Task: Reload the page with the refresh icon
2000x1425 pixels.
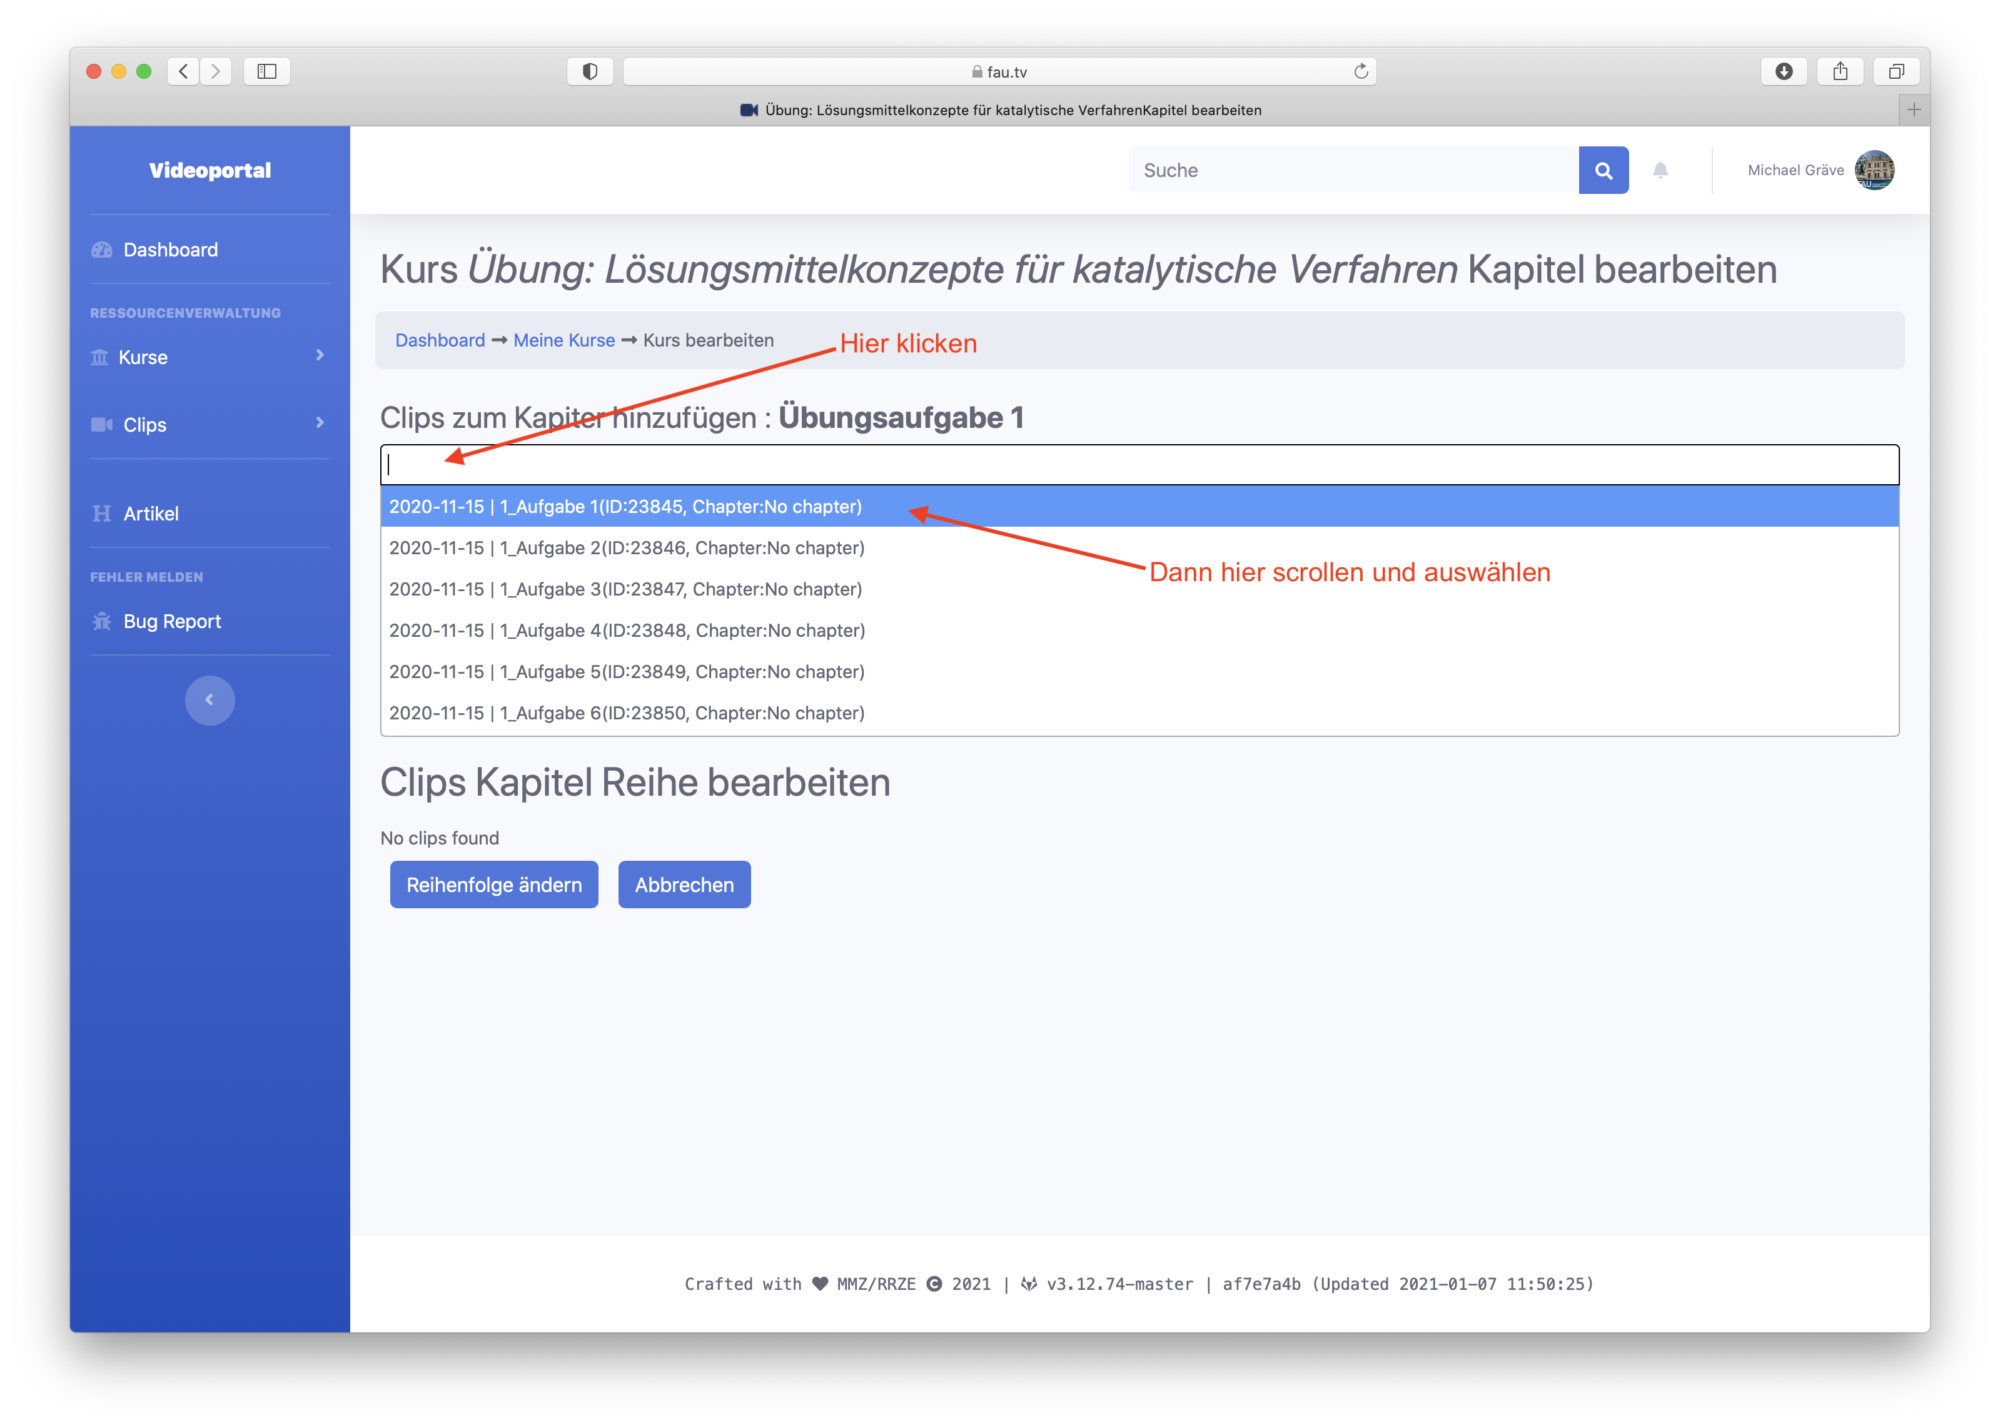Action: pos(1360,71)
